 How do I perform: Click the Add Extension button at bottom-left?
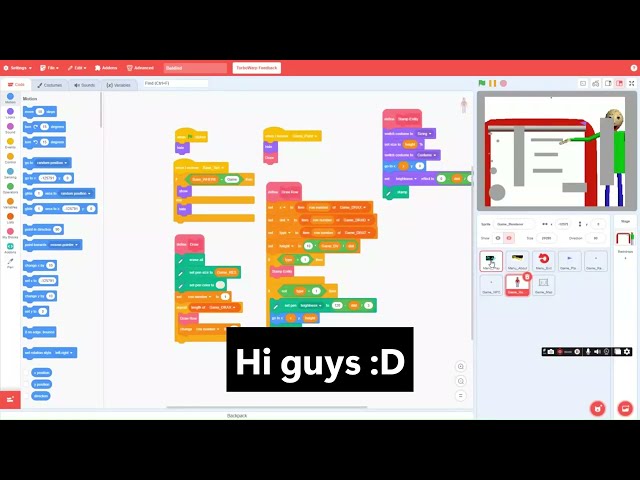coord(10,400)
